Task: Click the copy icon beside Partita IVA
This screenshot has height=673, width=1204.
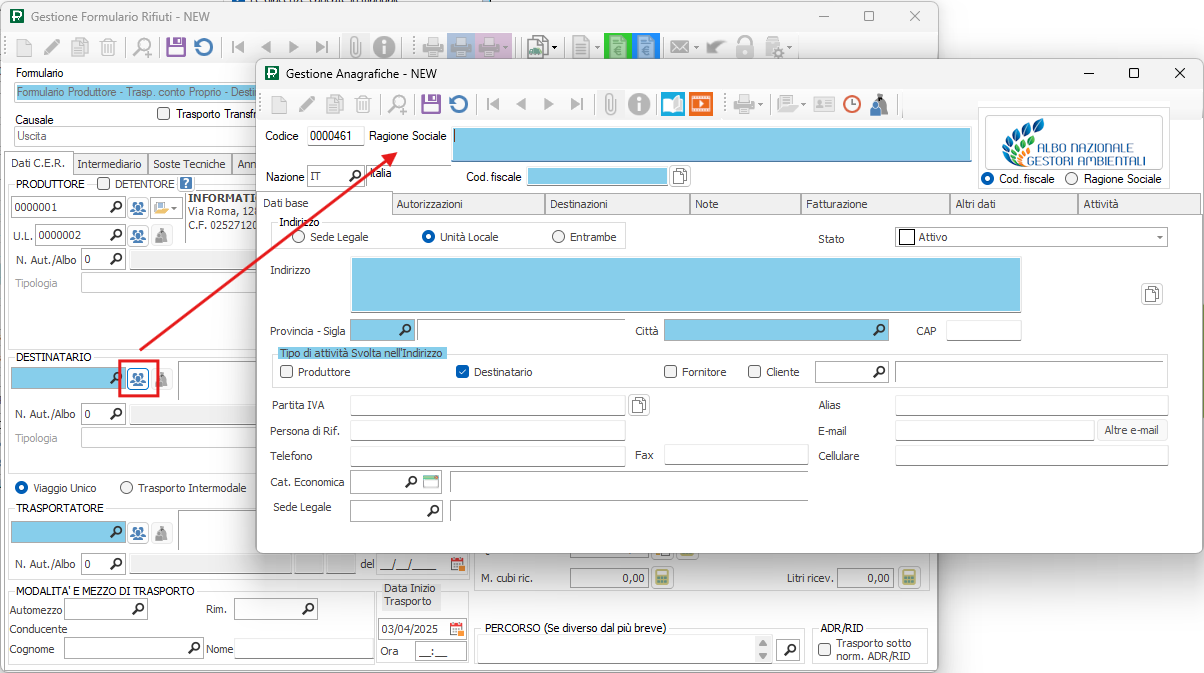Action: click(638, 405)
